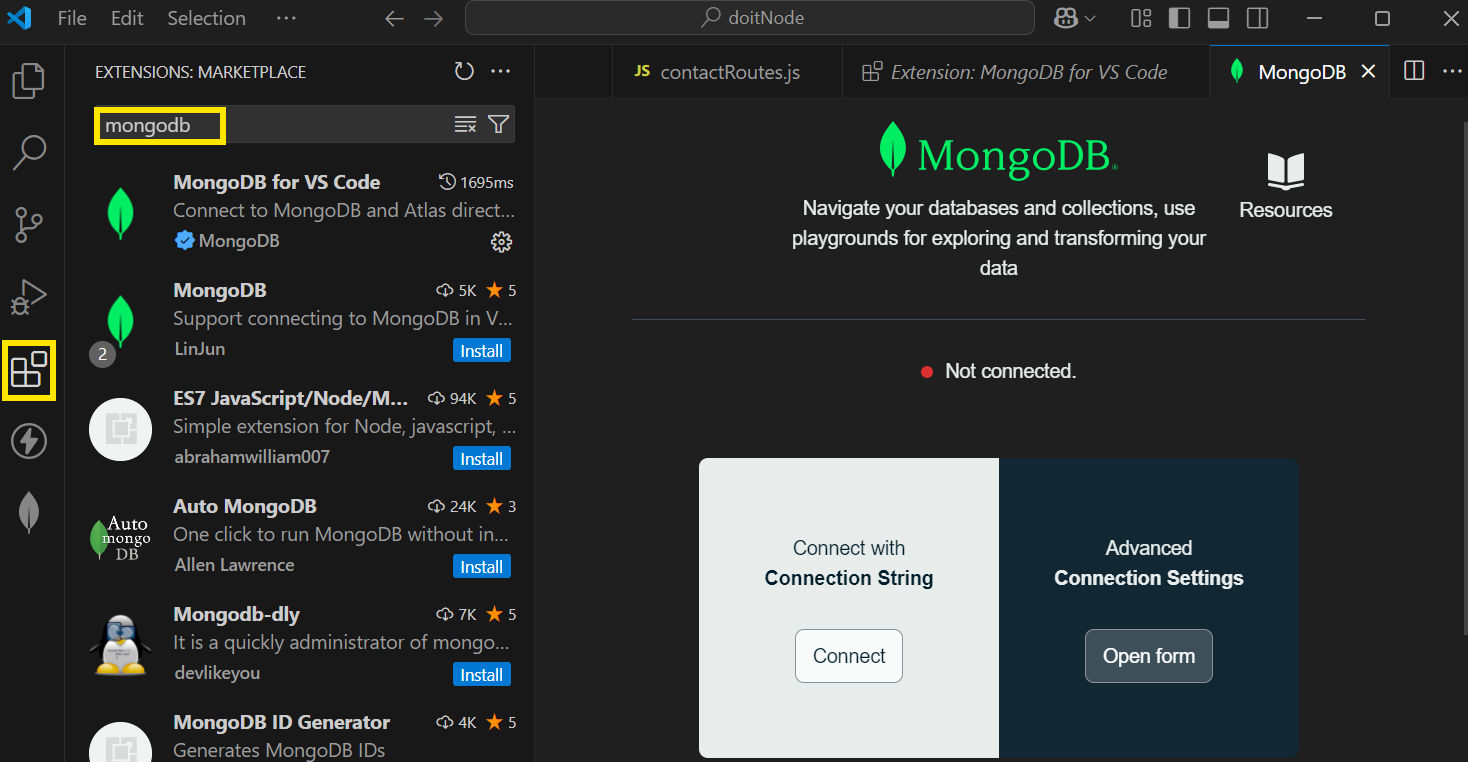The height and width of the screenshot is (762, 1468).
Task: Click the Not connected status text
Action: 1010,371
